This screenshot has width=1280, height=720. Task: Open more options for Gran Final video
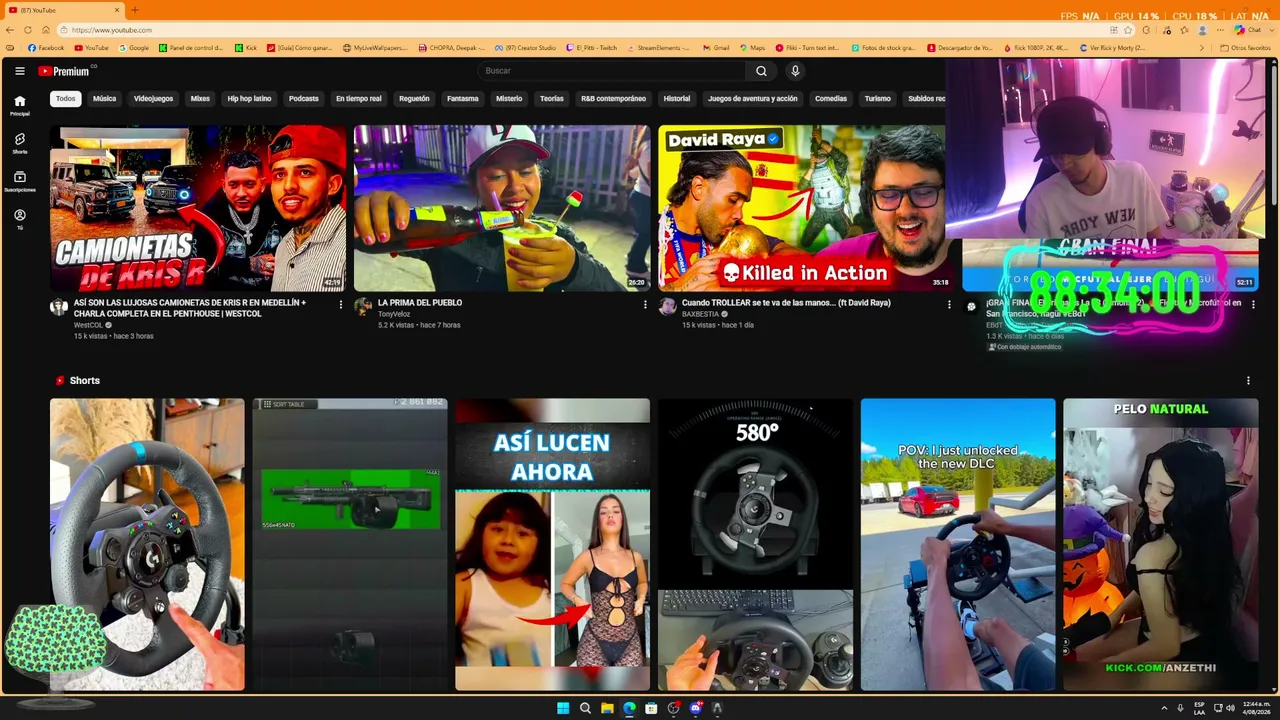click(1253, 305)
